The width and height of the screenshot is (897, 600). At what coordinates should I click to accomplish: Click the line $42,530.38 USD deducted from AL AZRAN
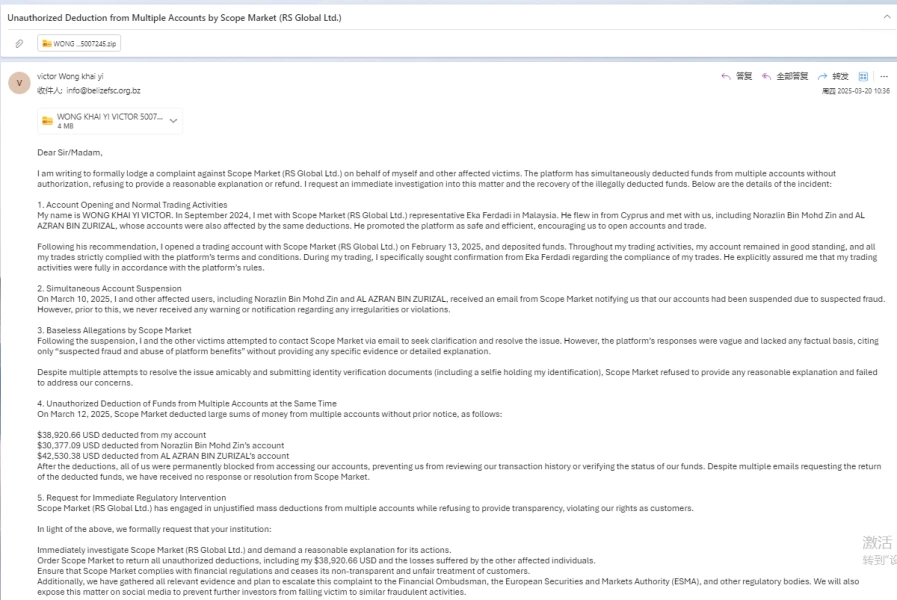163,456
